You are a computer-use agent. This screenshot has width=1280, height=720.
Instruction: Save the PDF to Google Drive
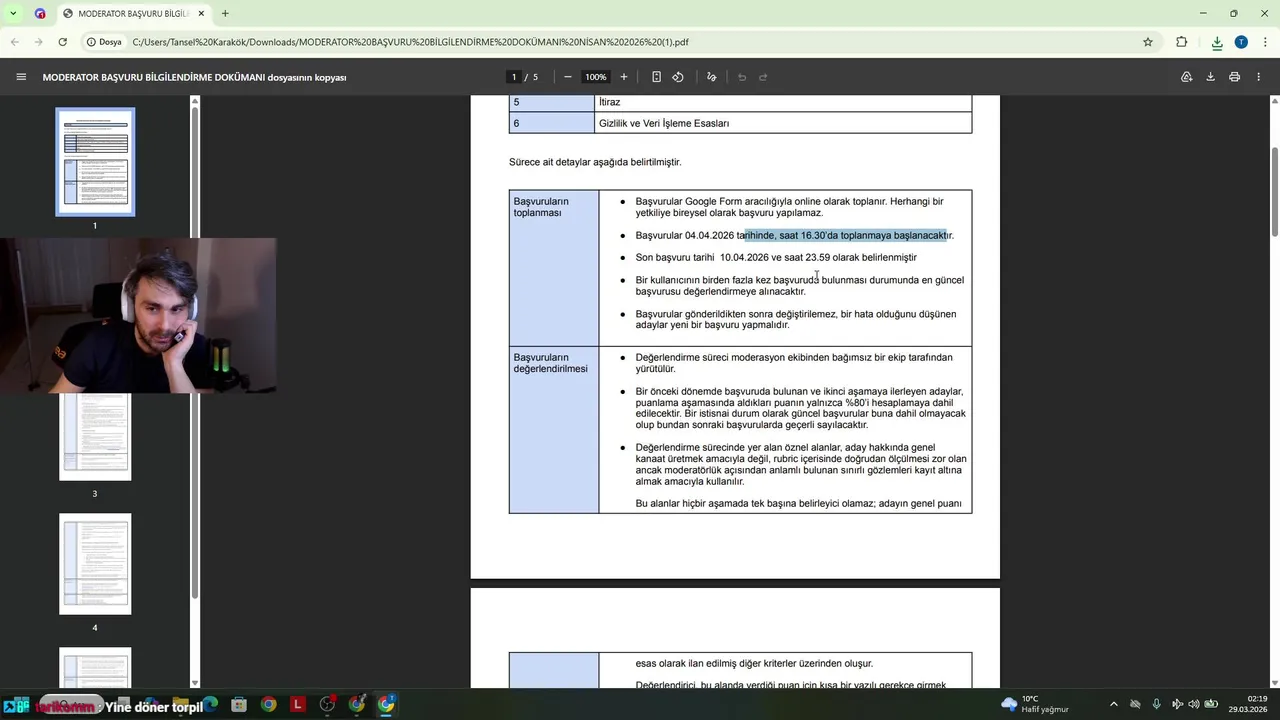(1186, 77)
